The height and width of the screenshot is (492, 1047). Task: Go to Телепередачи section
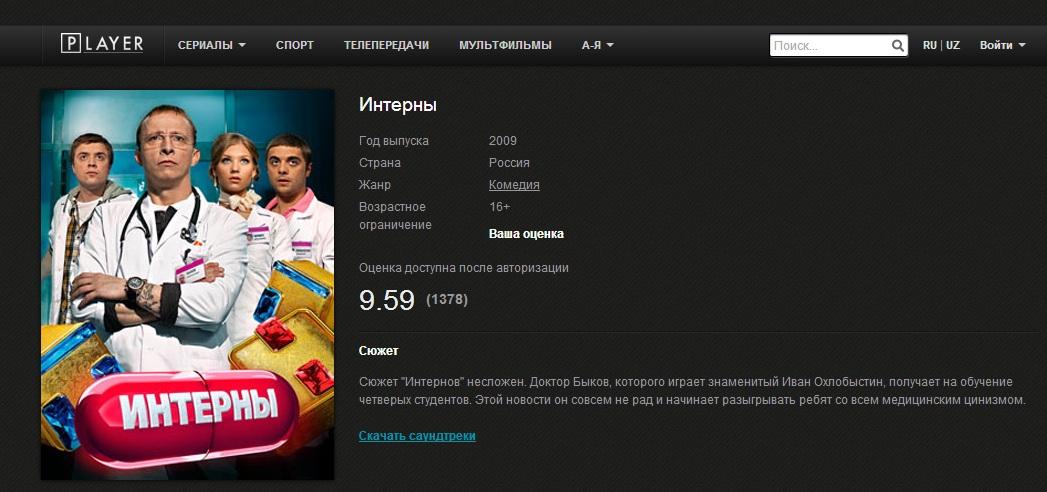point(386,45)
